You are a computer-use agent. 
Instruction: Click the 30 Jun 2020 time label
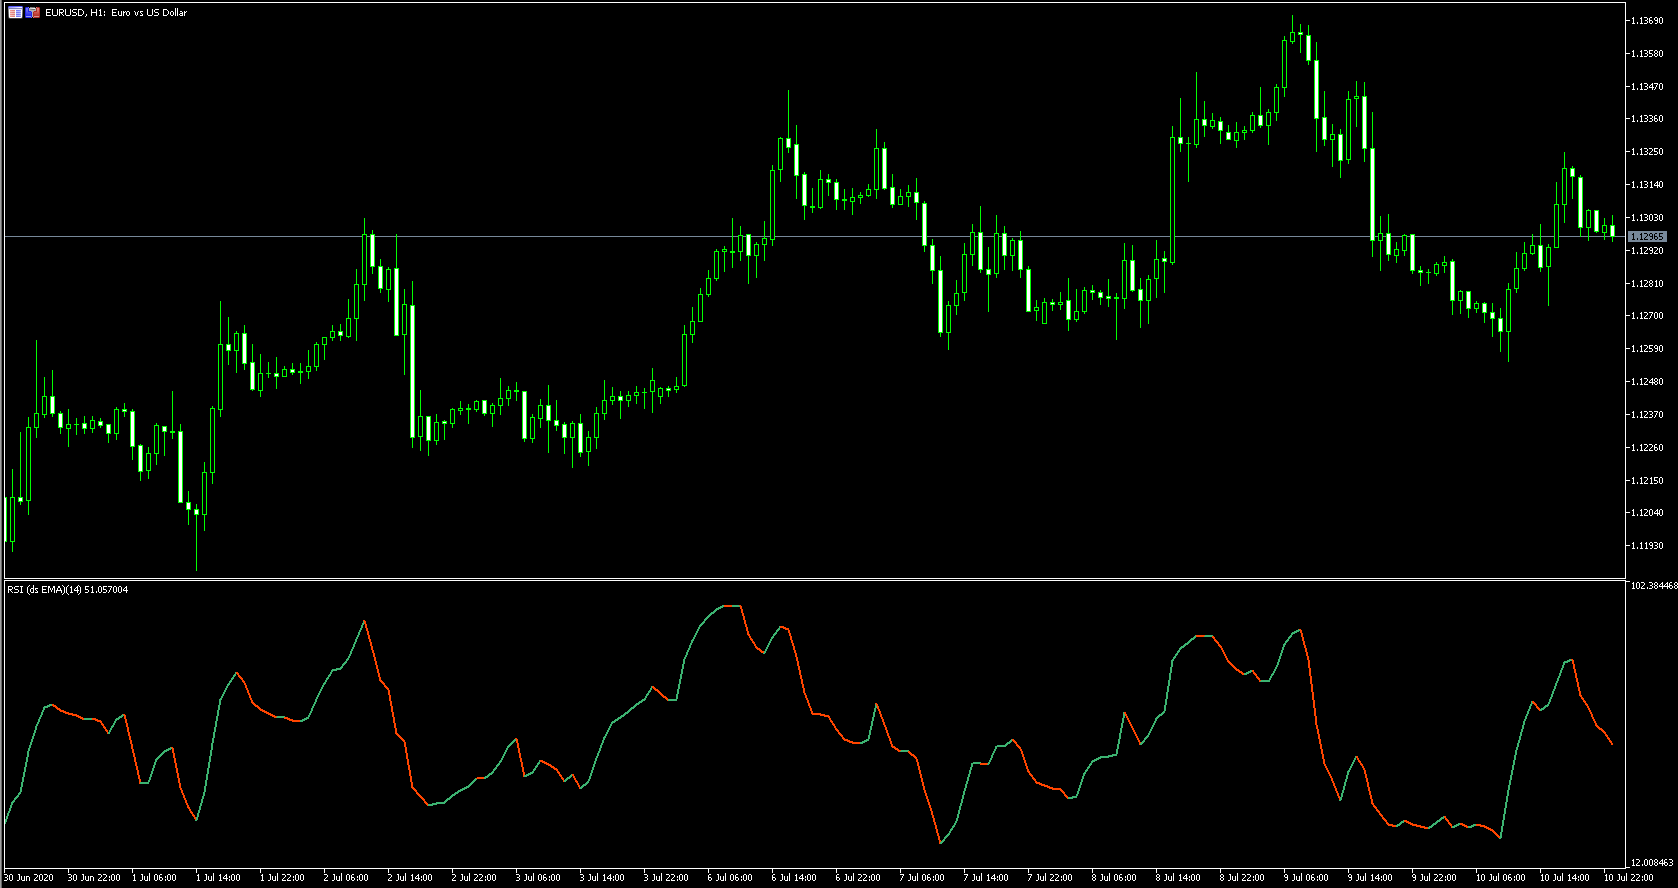point(29,878)
